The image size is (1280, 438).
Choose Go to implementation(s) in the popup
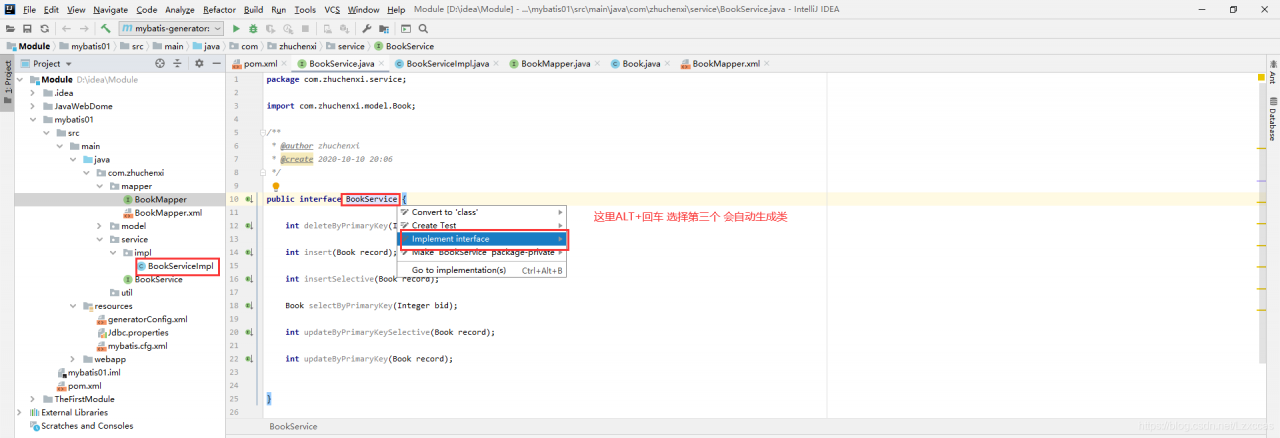click(482, 270)
